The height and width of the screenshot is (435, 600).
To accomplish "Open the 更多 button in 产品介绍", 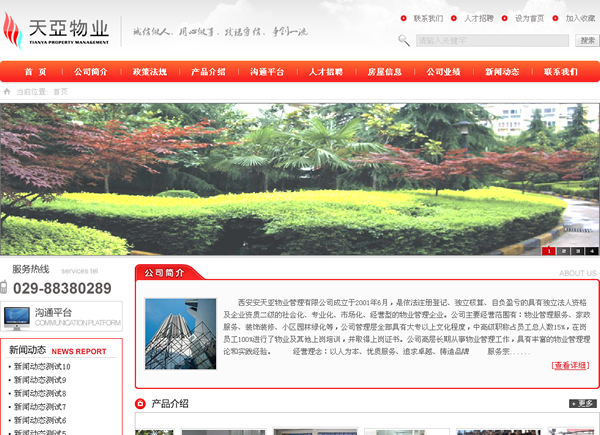I will 582,404.
